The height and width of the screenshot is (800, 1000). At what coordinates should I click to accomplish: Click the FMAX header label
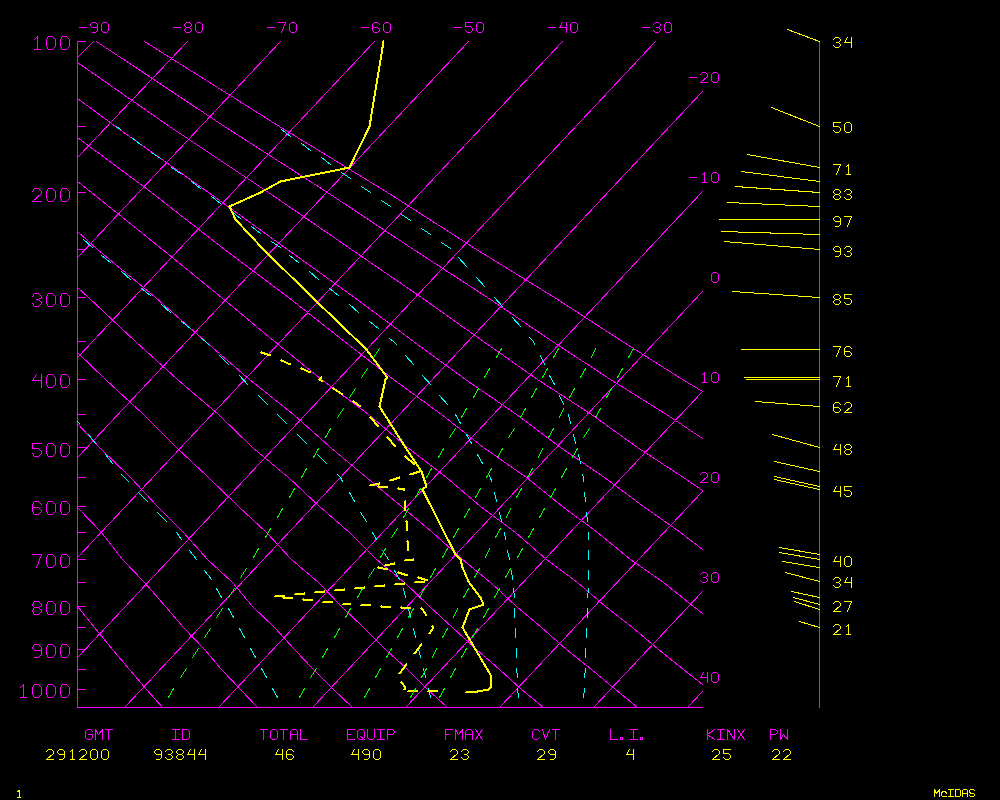tap(463, 735)
